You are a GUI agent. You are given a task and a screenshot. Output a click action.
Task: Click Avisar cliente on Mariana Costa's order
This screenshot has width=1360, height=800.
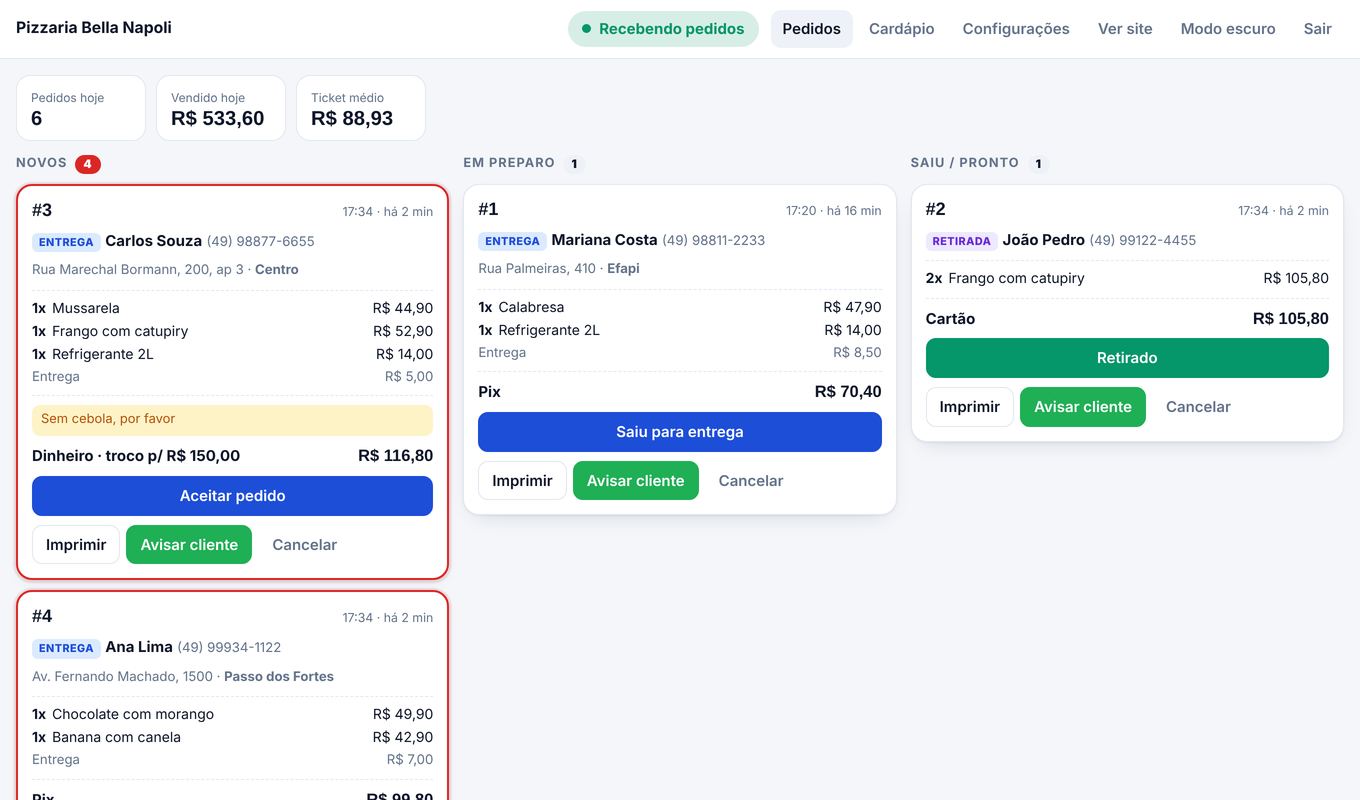point(636,481)
